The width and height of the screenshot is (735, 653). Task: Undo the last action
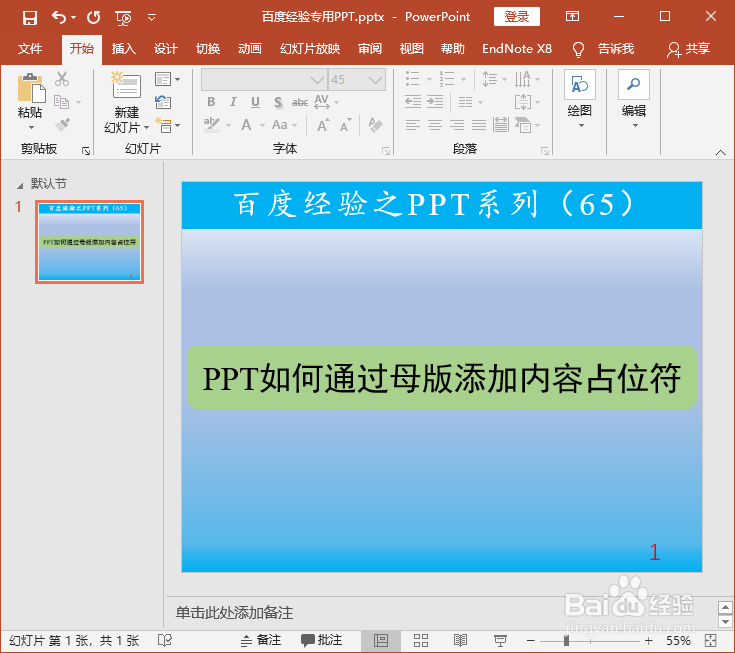coord(59,18)
